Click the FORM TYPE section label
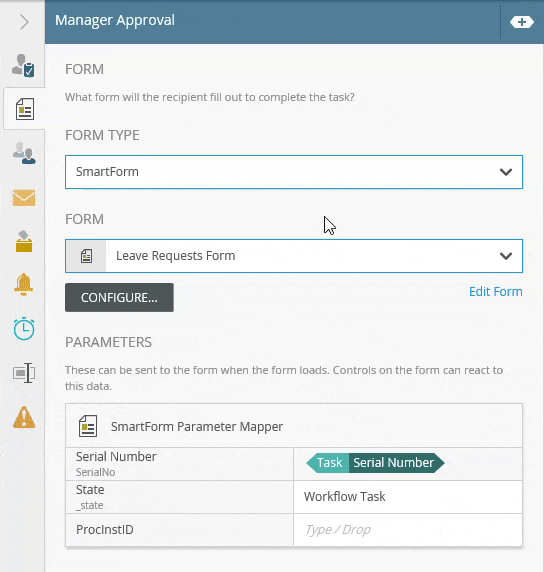This screenshot has height=572, width=544. tap(102, 135)
